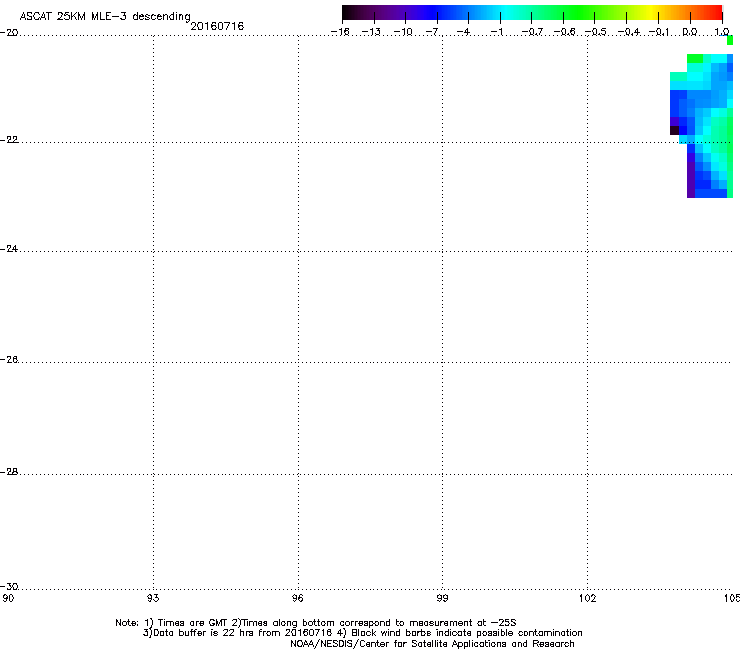Click the -28 latitude axis label
This screenshot has height=650, width=740.
[x=9, y=472]
